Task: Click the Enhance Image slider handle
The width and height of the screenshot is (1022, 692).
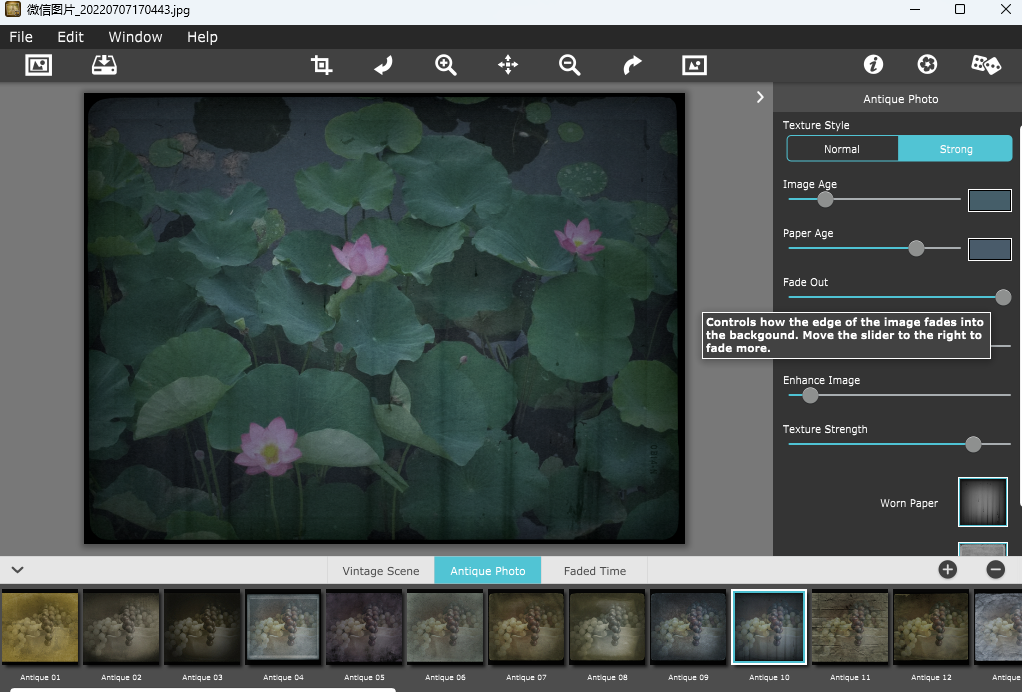Action: click(810, 395)
